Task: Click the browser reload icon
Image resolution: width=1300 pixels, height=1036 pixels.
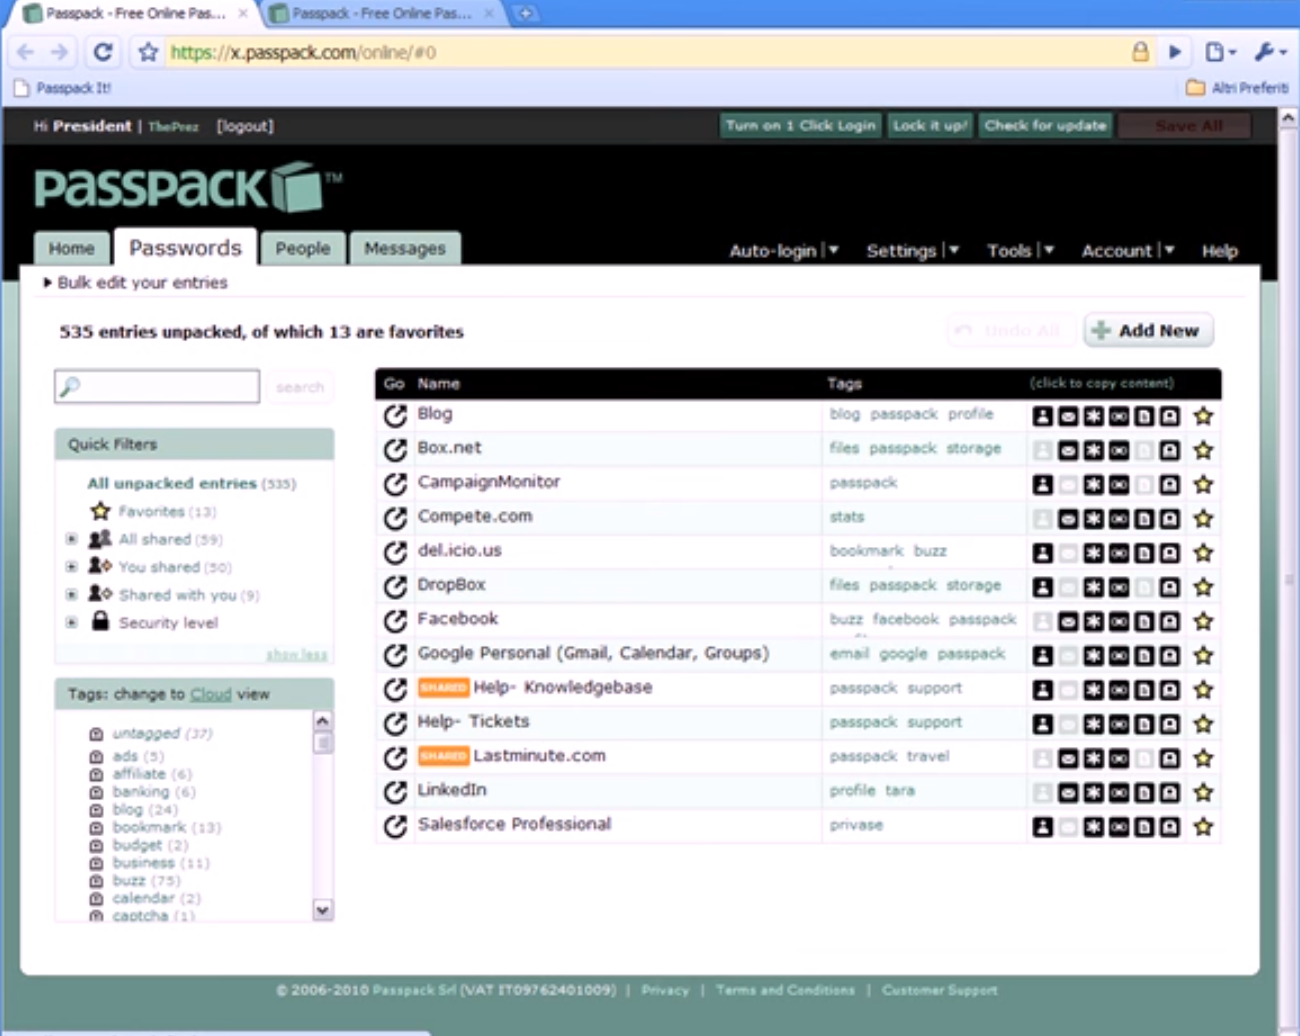Action: pyautogui.click(x=102, y=52)
